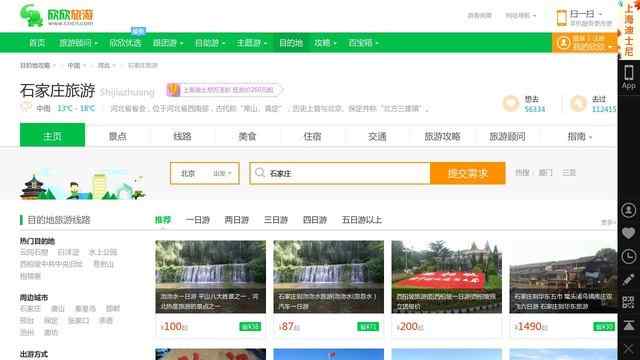The width and height of the screenshot is (640, 360).
Task: Open the App phone icon in black sidebar
Action: pyautogui.click(x=629, y=77)
